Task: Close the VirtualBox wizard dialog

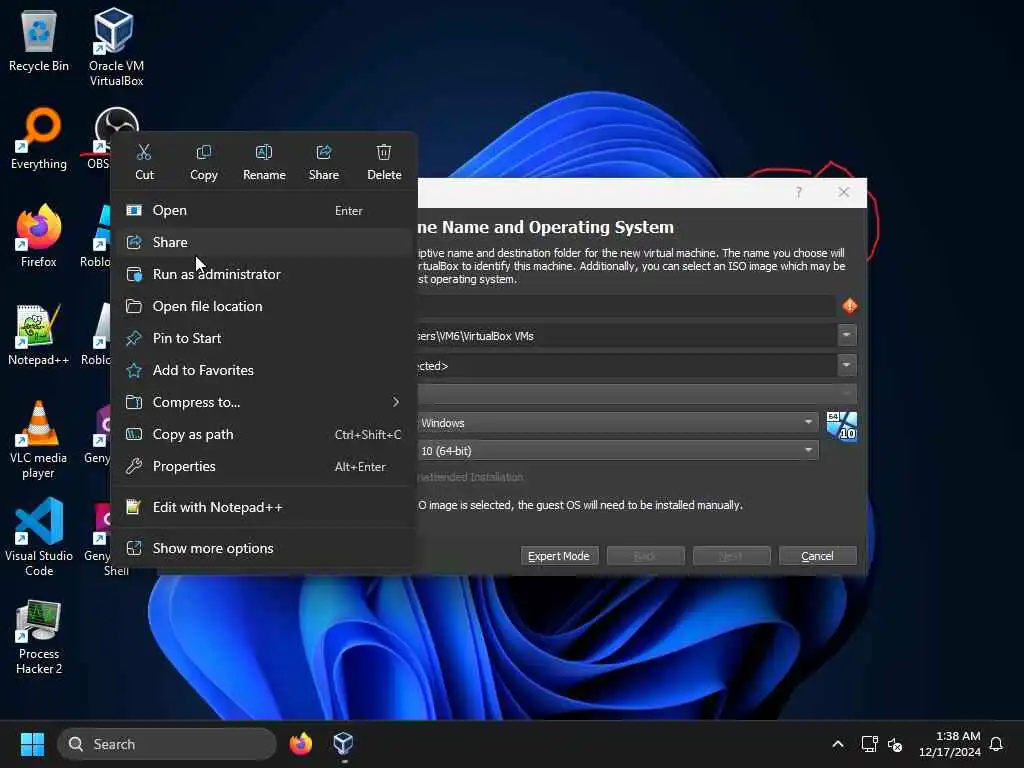Action: pyautogui.click(x=844, y=192)
